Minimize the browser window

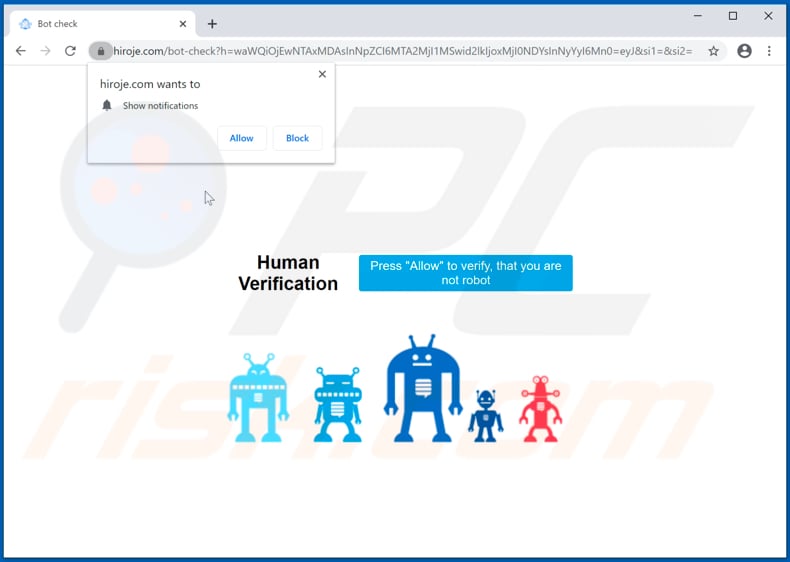point(698,16)
